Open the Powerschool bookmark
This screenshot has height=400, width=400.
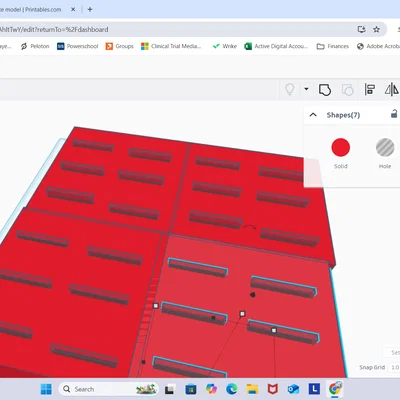(x=77, y=46)
